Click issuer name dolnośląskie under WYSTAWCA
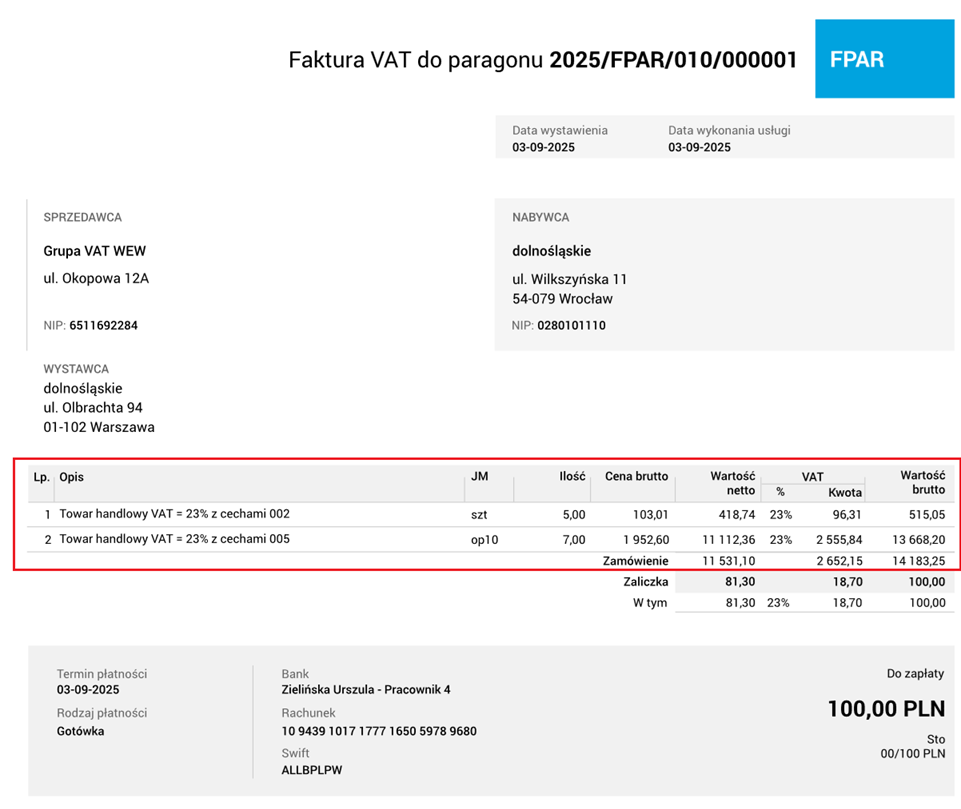Image resolution: width=961 pixels, height=809 pixels. (x=83, y=389)
